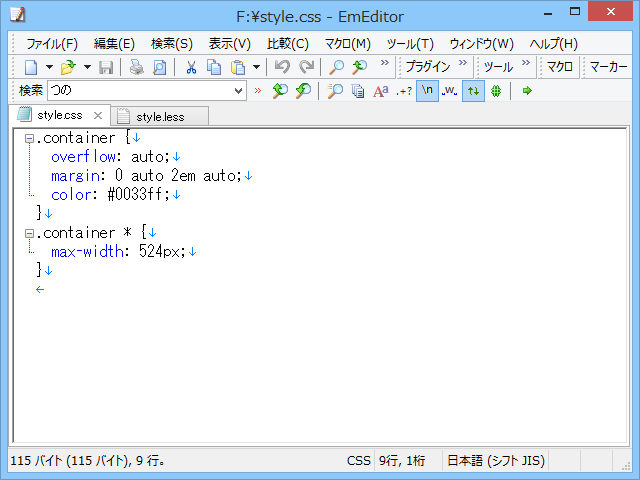The height and width of the screenshot is (480, 640).
Task: Toggle whole word match w option
Action: coord(450,91)
